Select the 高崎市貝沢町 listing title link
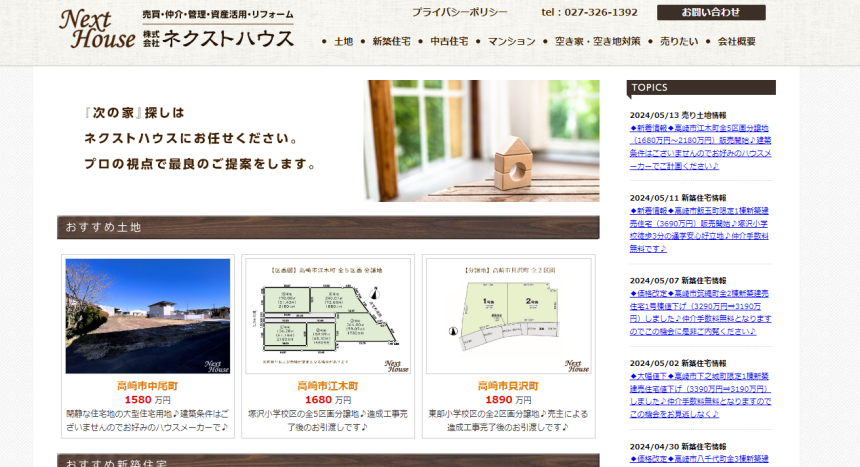The image size is (860, 467). click(508, 385)
